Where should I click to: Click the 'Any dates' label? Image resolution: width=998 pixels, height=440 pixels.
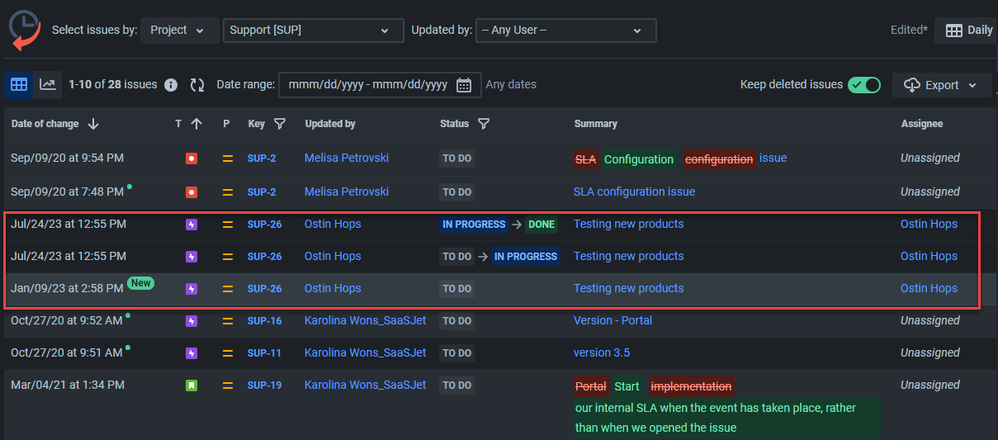click(510, 84)
